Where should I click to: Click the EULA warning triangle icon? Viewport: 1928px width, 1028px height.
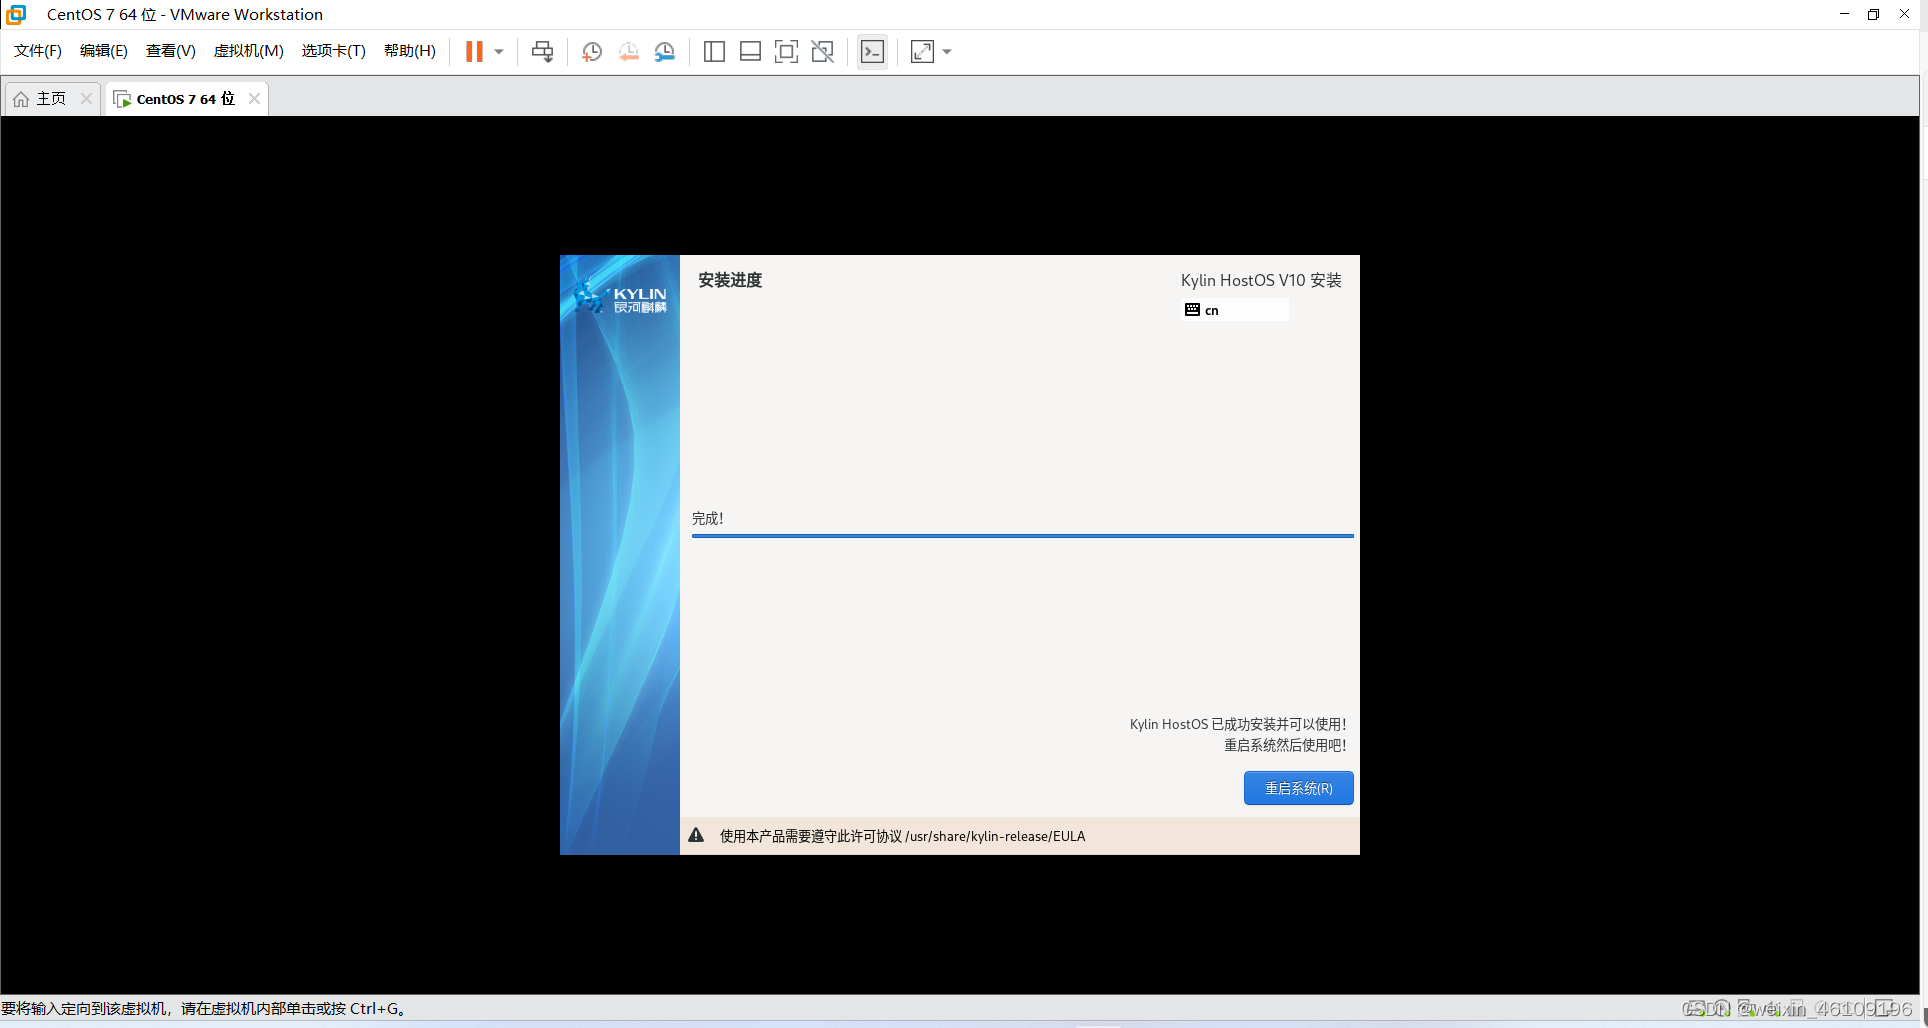(x=696, y=835)
